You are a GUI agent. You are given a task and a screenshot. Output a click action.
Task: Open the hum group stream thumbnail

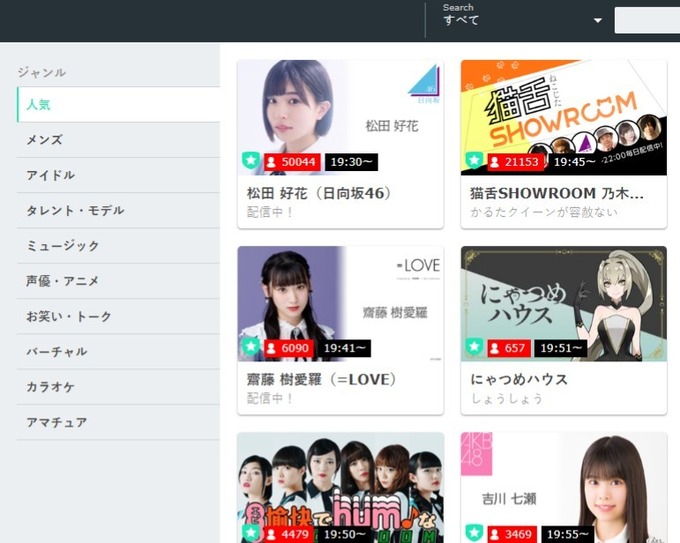[340, 487]
